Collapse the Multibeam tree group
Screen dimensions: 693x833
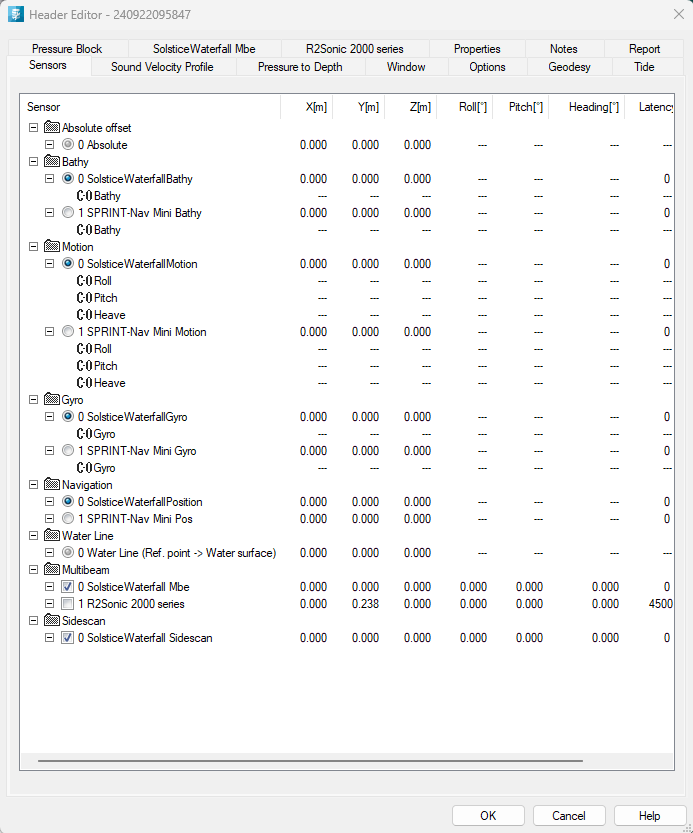pyautogui.click(x=33, y=570)
